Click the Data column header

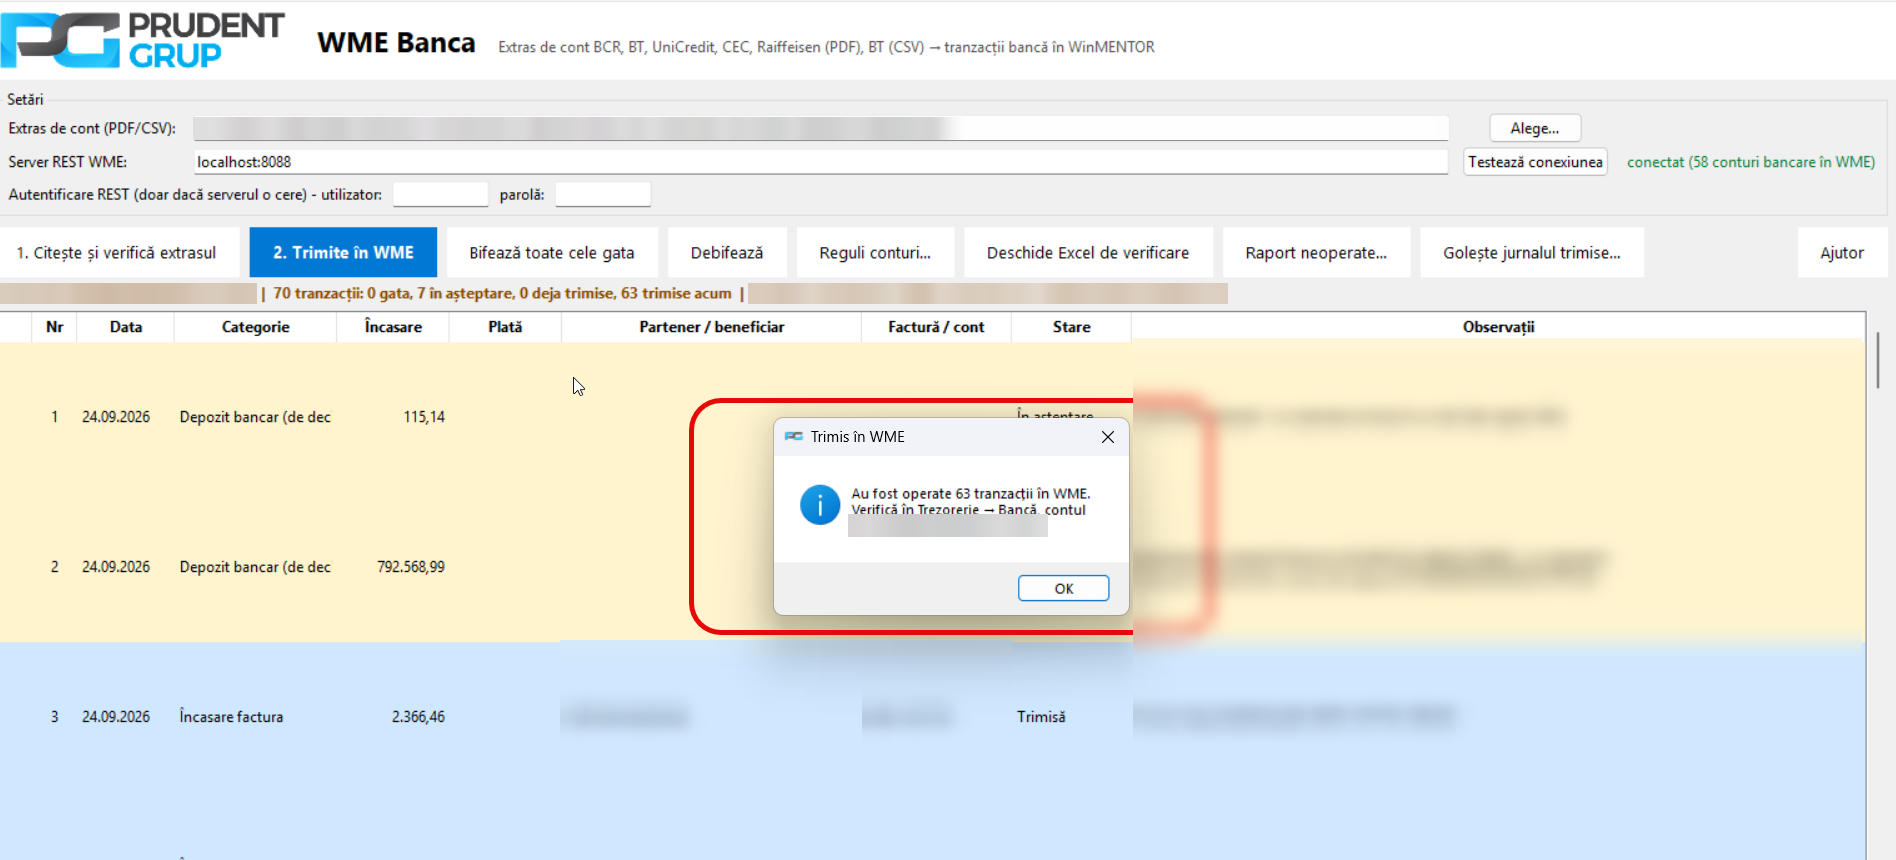126,327
